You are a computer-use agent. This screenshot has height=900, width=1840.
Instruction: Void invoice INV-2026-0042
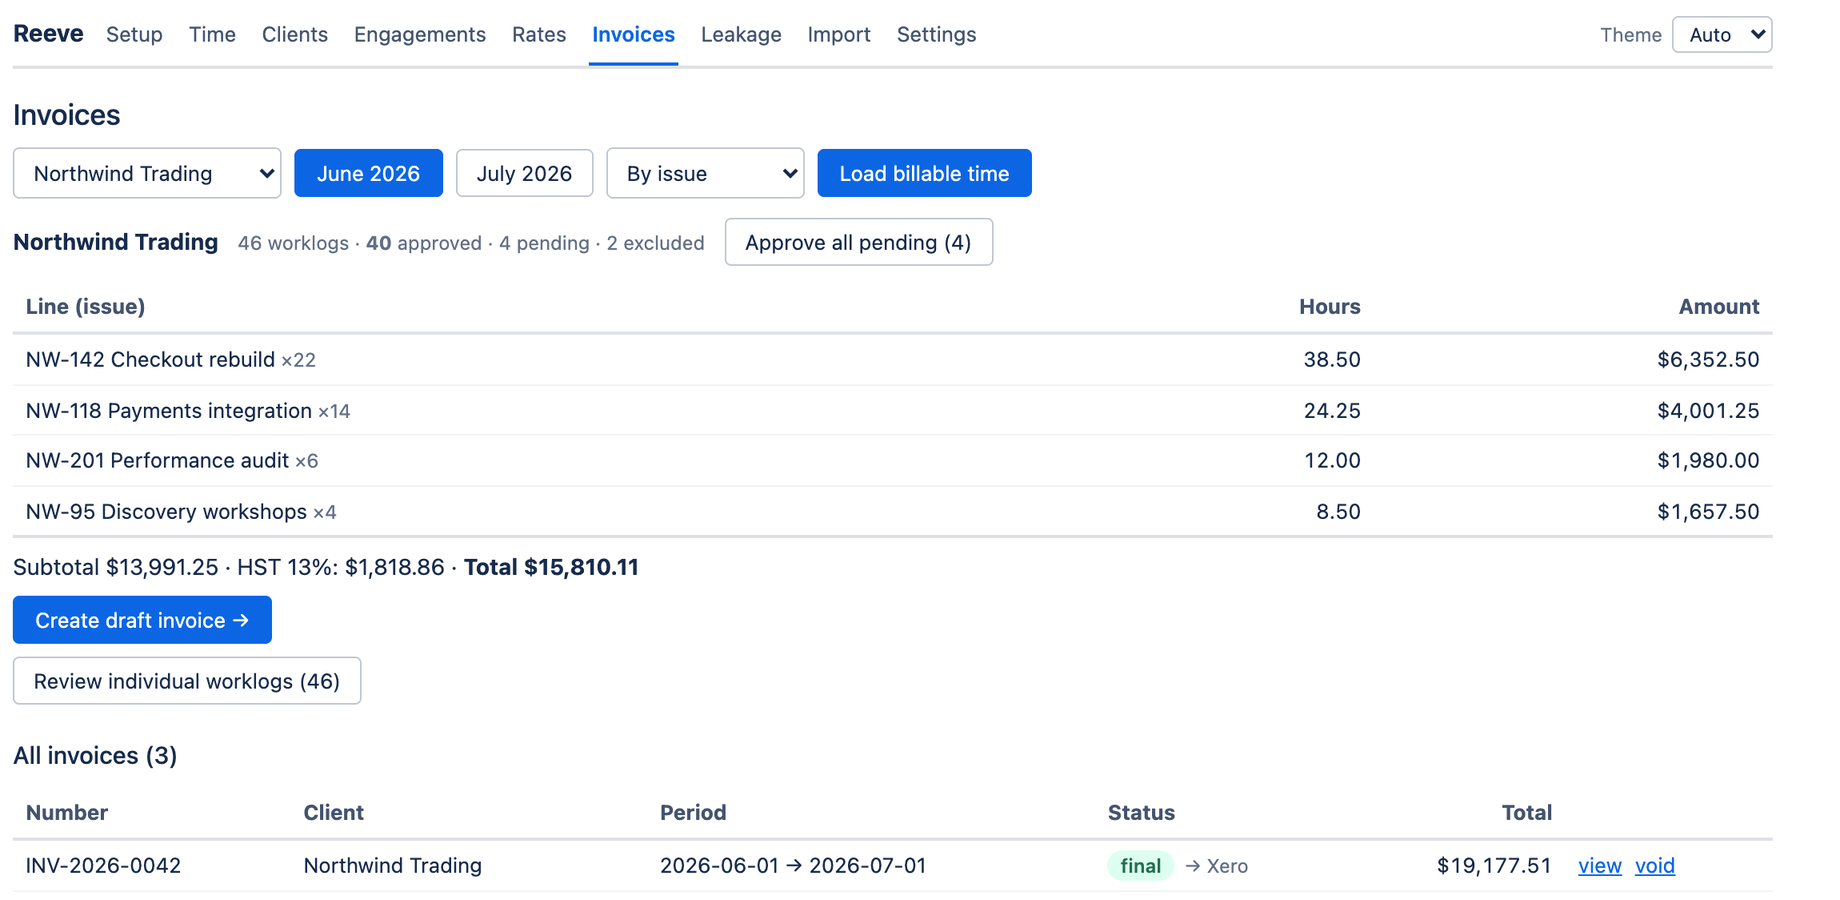(1654, 866)
